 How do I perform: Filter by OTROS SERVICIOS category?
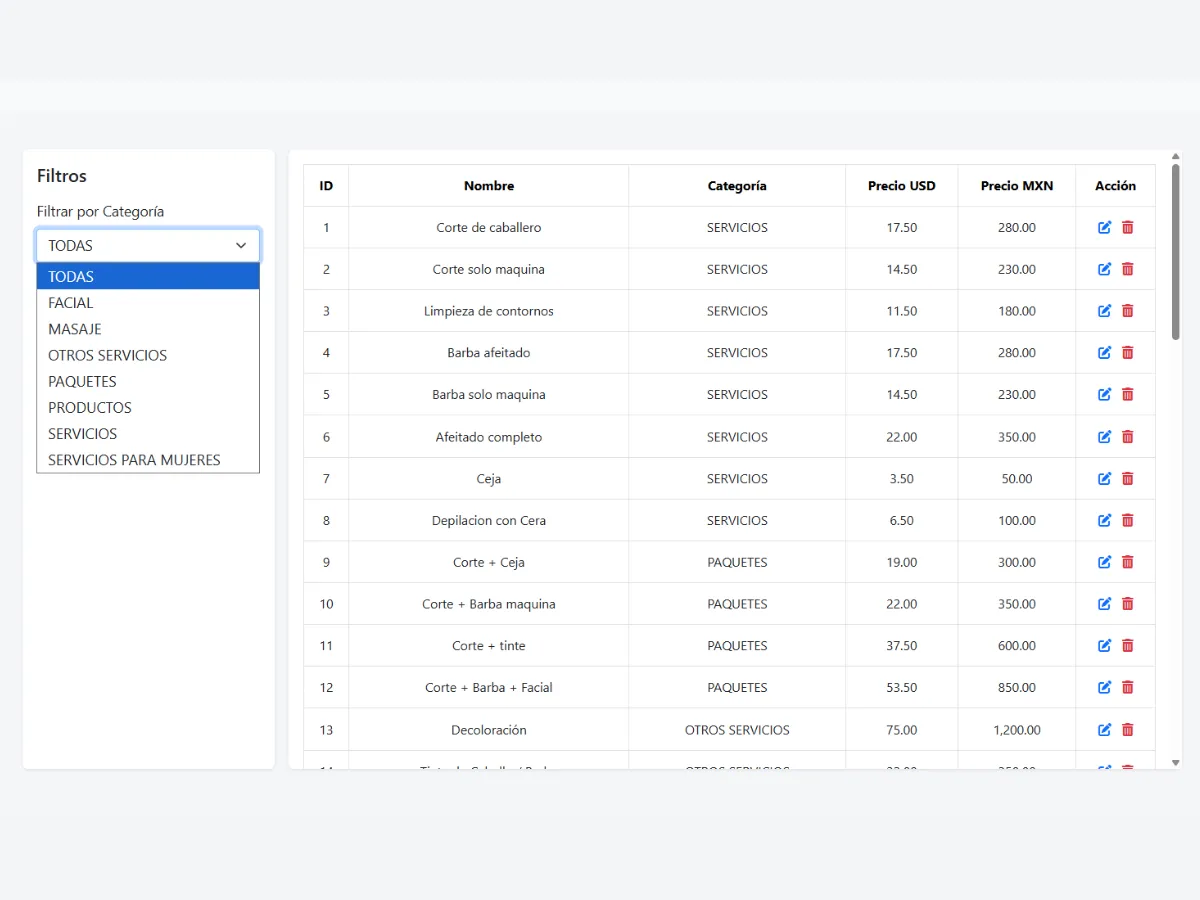107,355
